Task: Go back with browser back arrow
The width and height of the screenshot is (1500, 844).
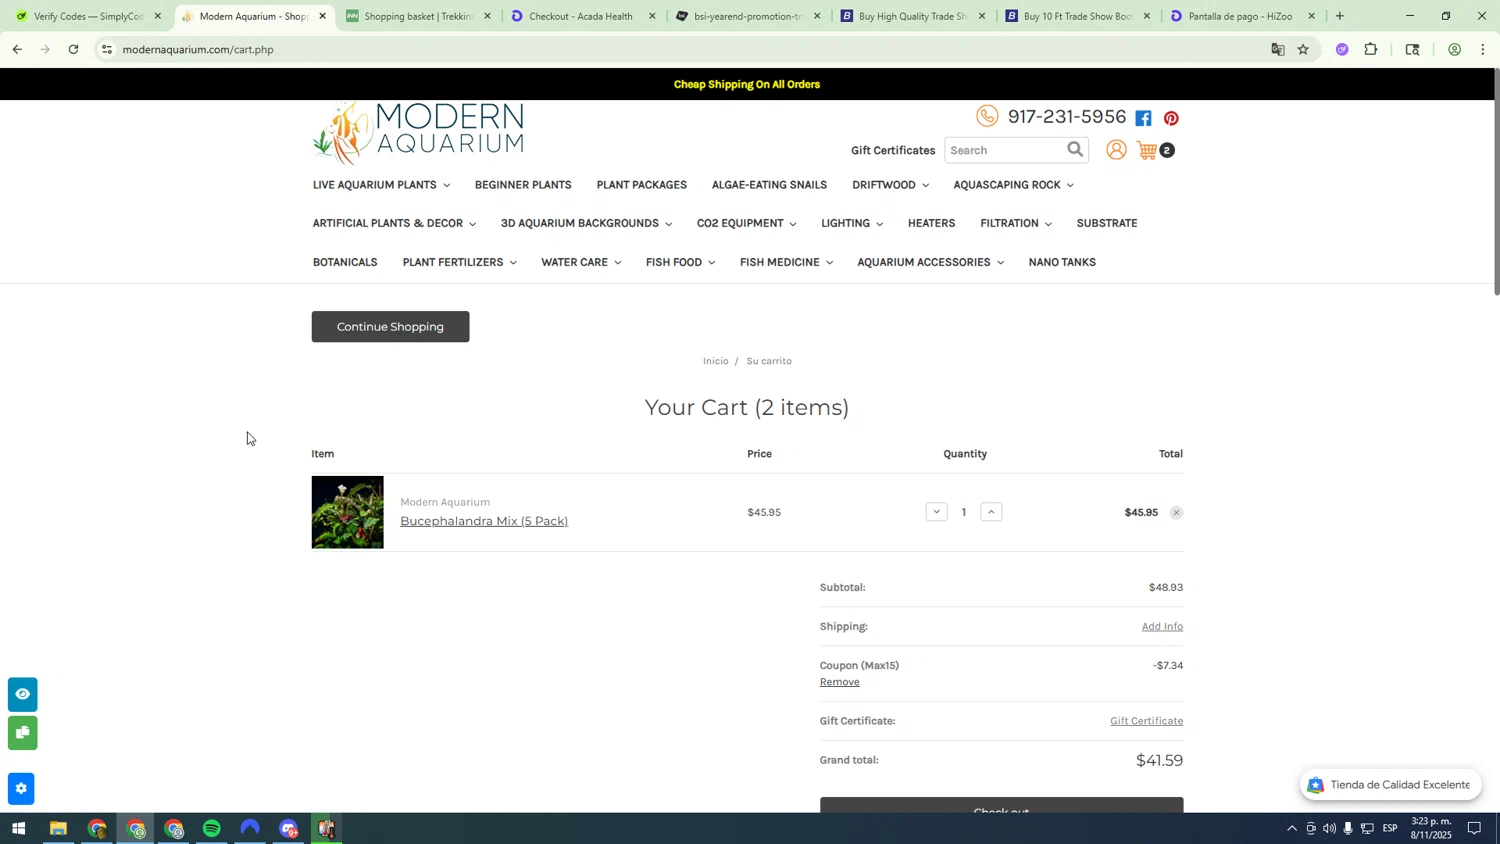Action: tap(17, 49)
